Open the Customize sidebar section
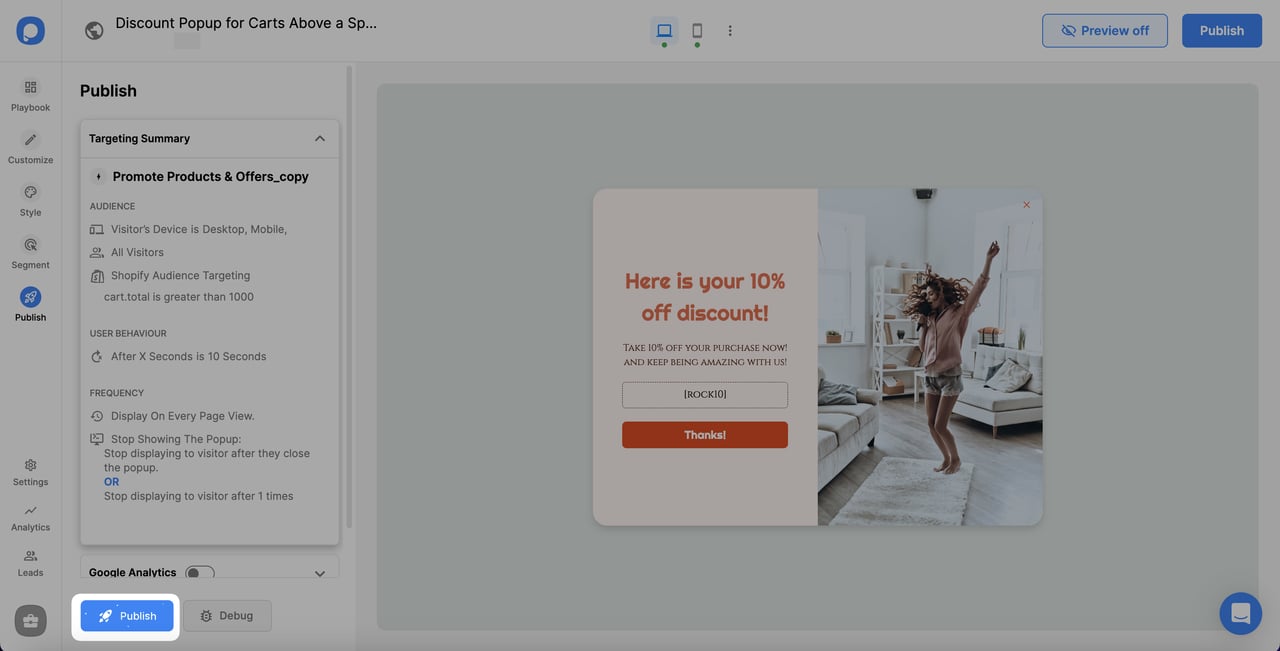 tap(30, 147)
